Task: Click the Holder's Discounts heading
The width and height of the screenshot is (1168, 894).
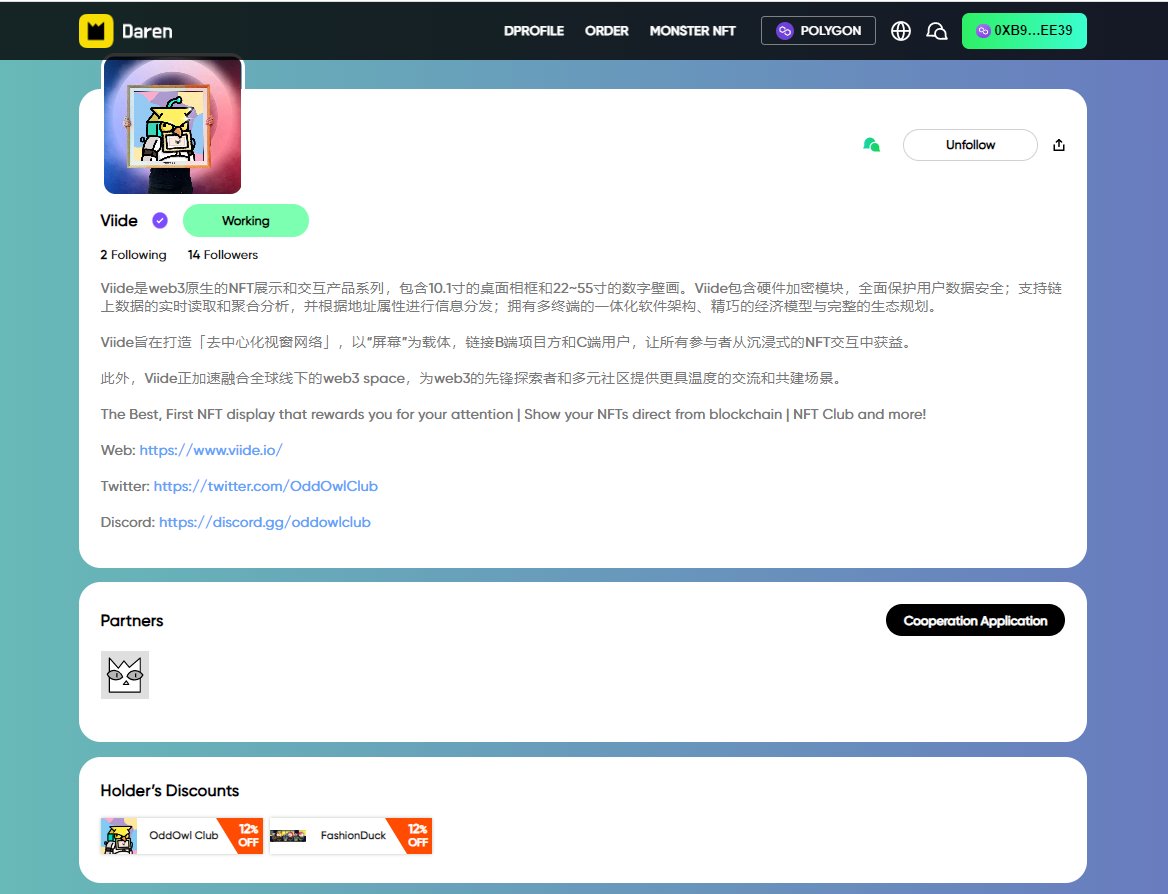Action: [170, 790]
